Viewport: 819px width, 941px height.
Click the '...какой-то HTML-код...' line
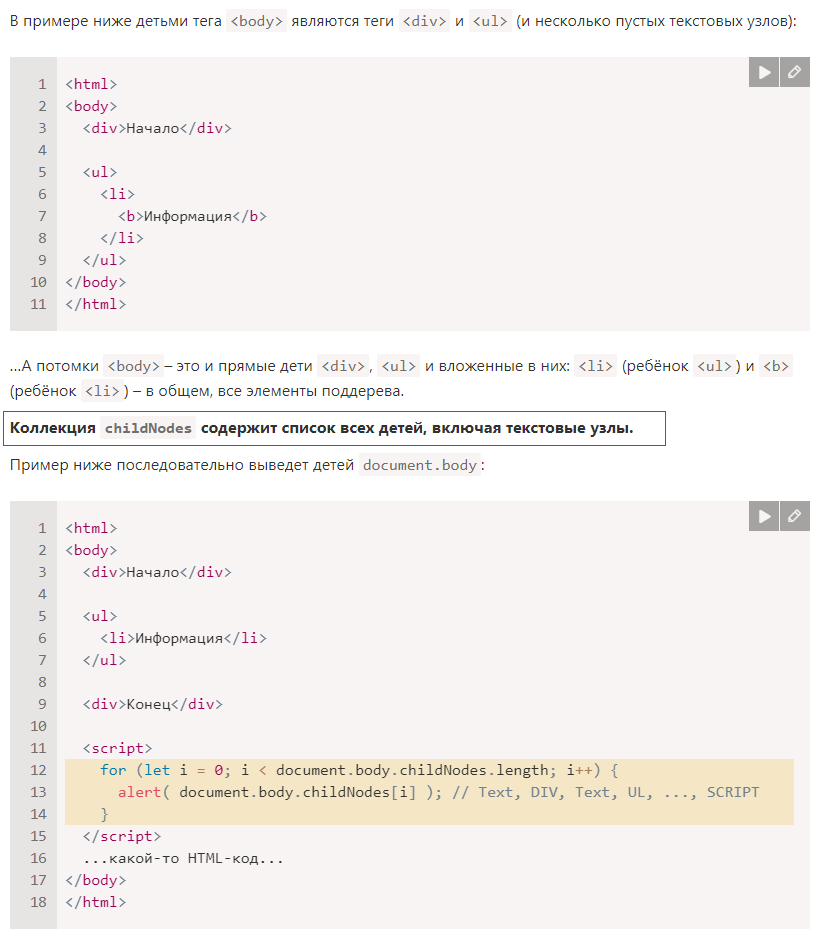click(183, 858)
